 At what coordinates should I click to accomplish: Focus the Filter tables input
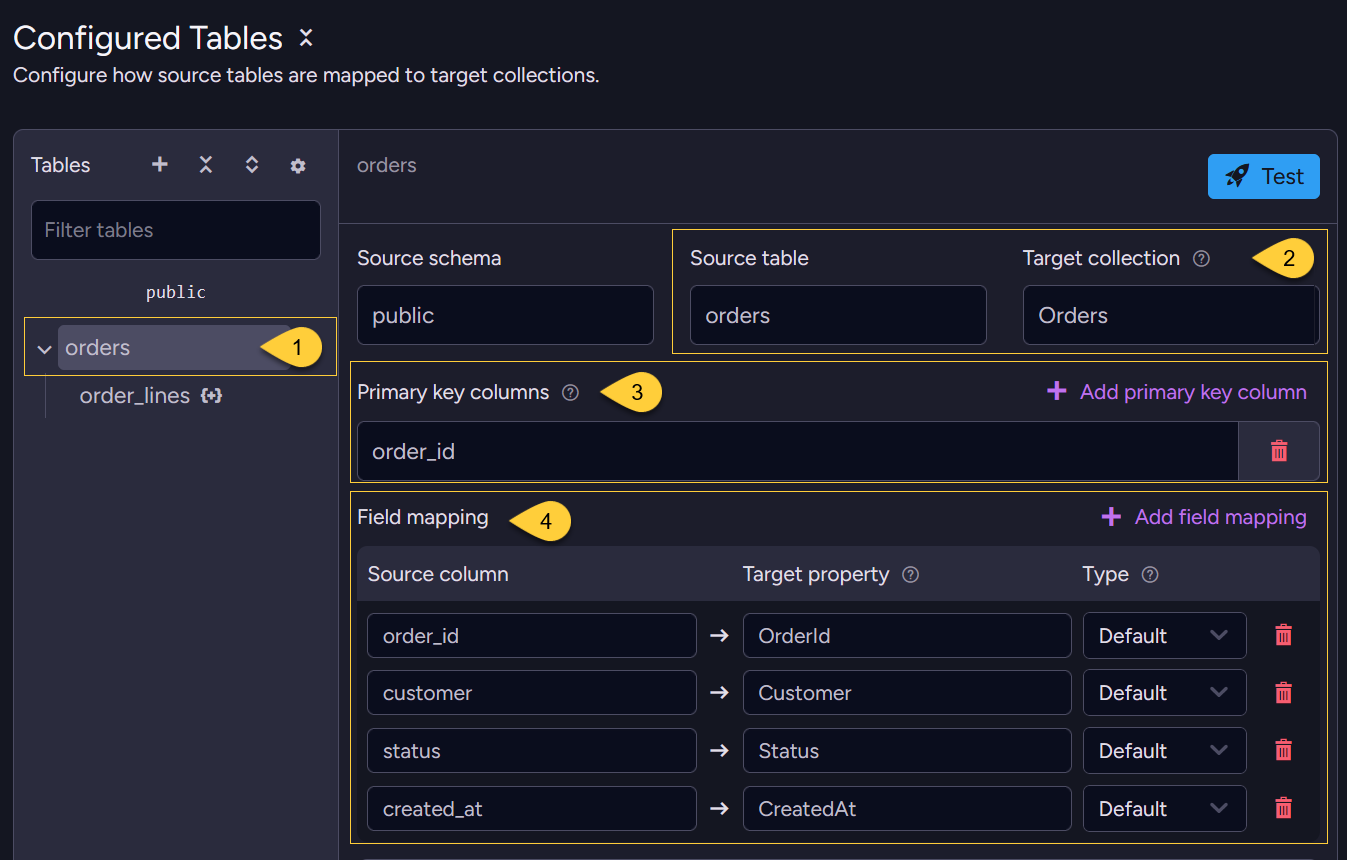pos(176,230)
